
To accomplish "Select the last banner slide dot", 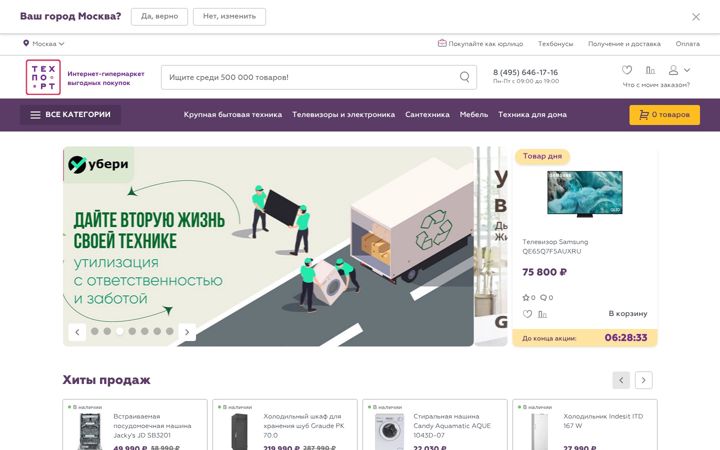I will pyautogui.click(x=169, y=331).
